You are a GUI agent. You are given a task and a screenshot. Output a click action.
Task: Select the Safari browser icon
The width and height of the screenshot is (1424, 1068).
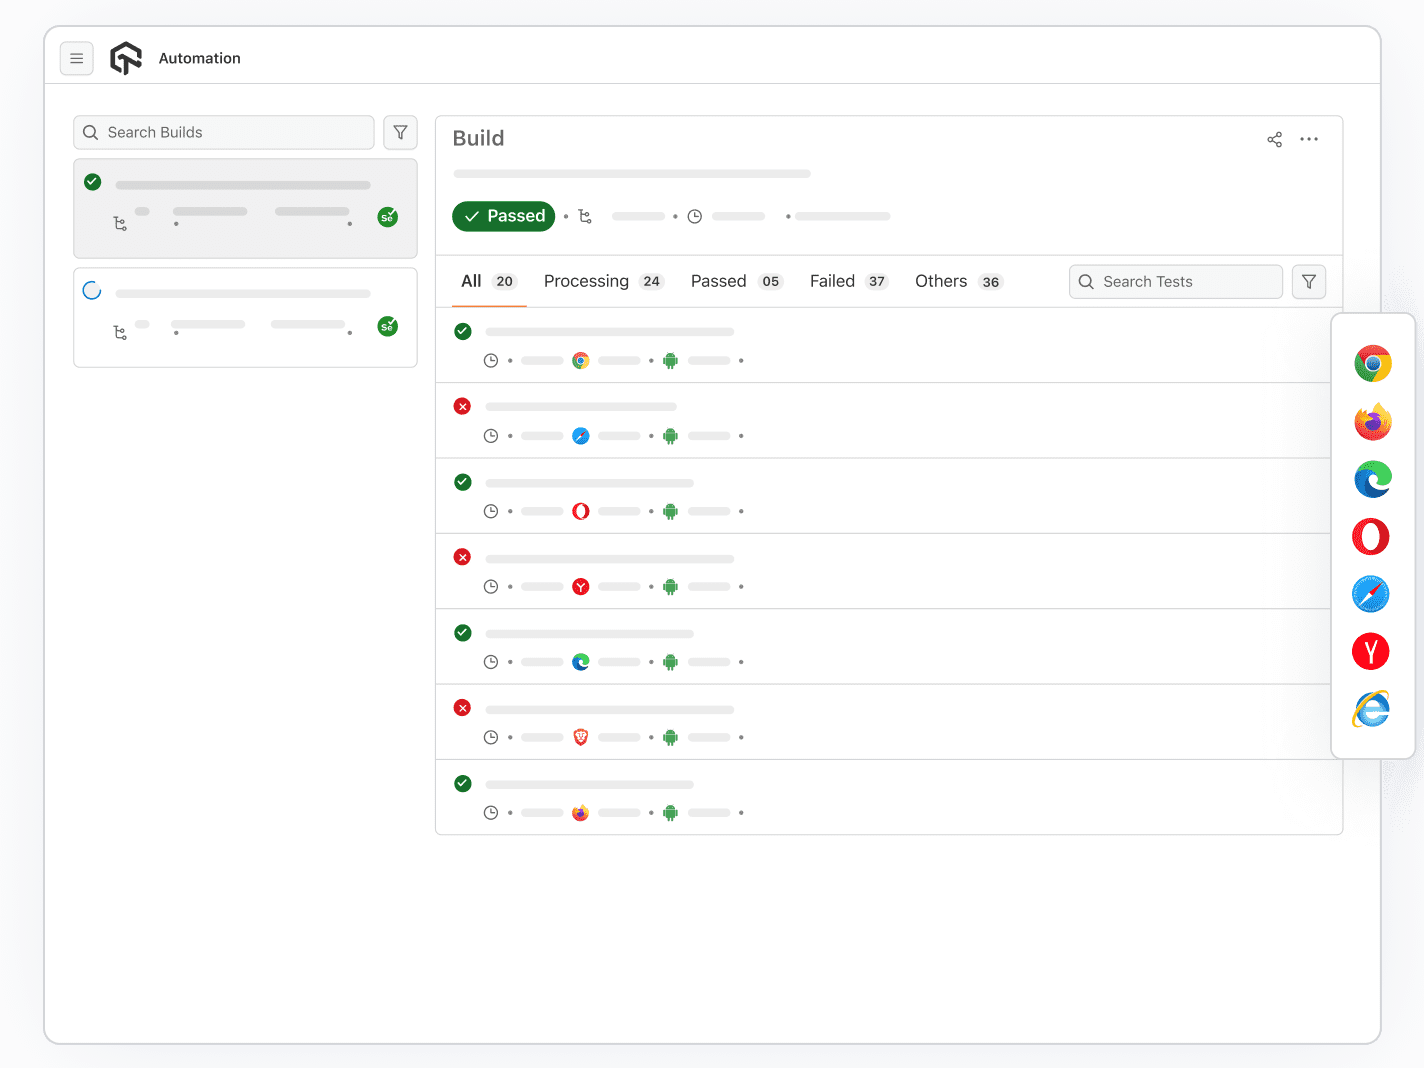click(1370, 593)
